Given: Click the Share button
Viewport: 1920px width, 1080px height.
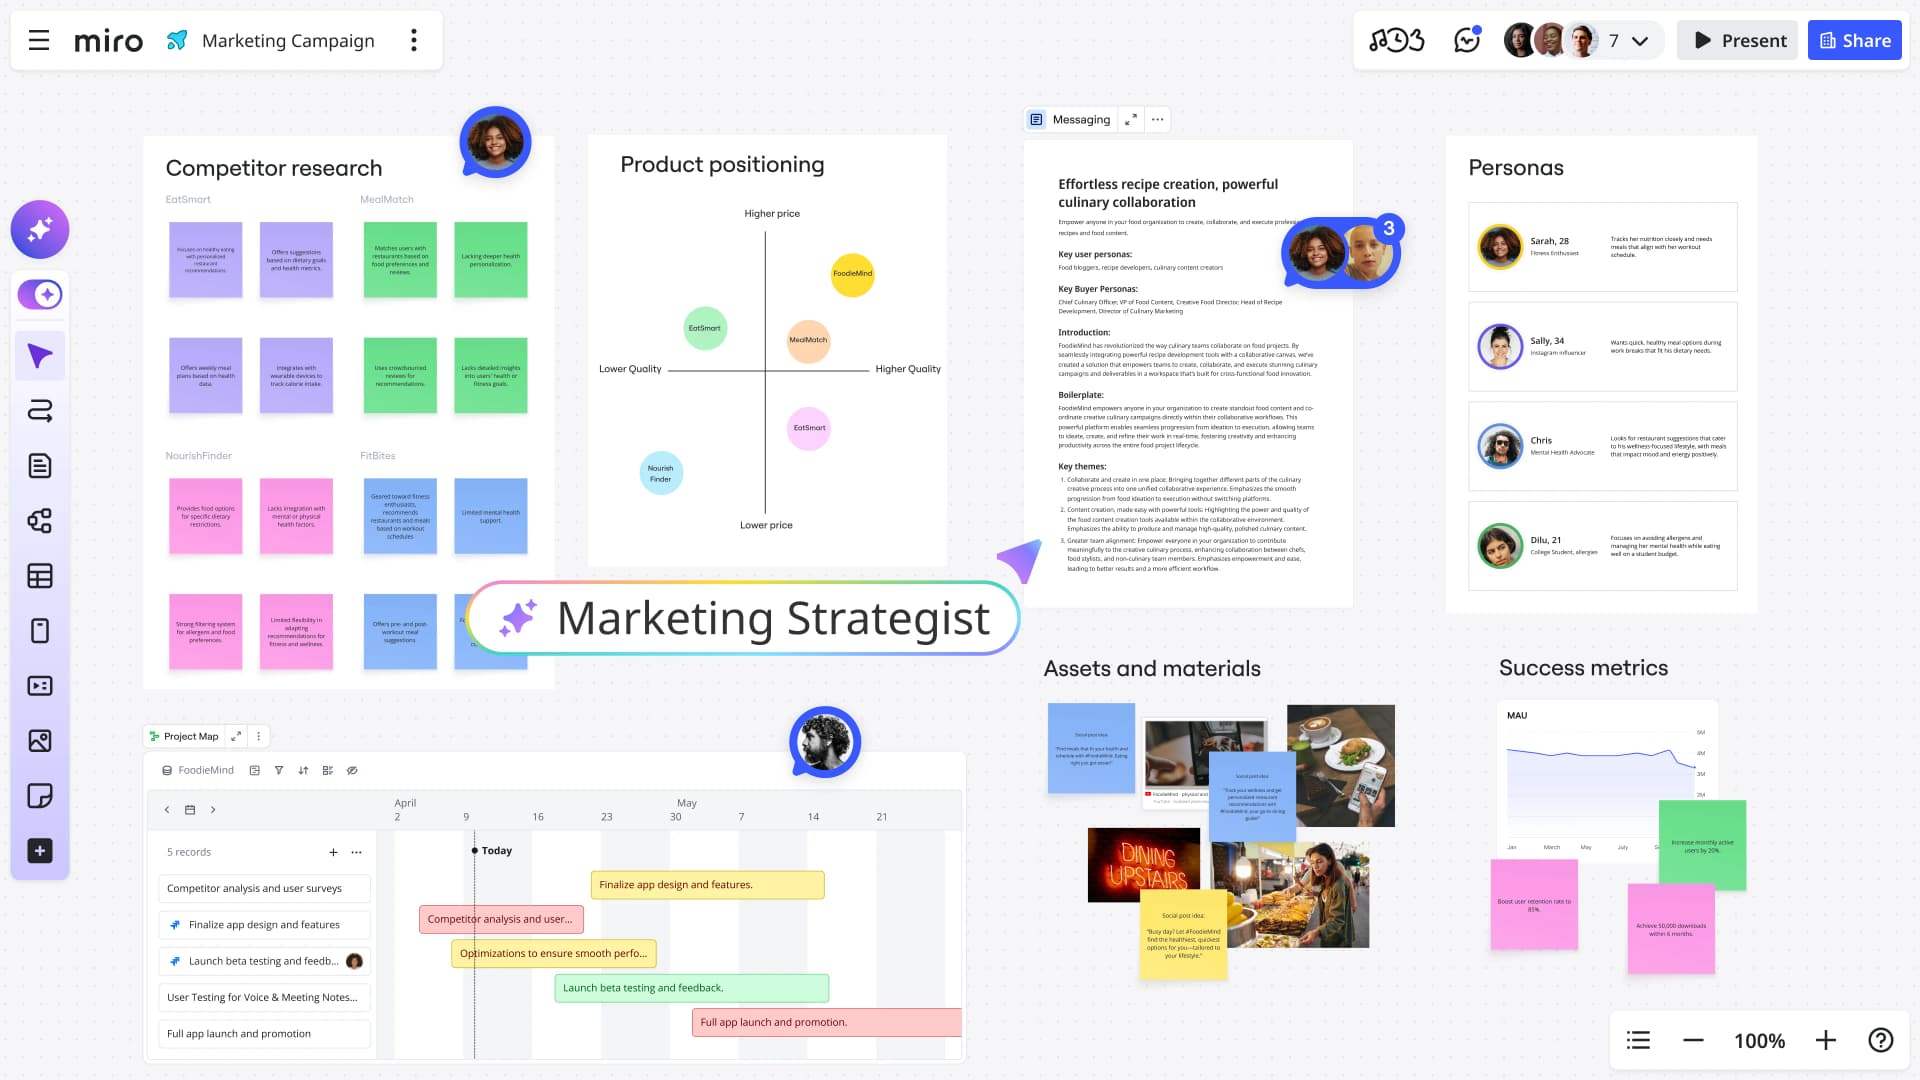Looking at the screenshot, I should 1855,40.
